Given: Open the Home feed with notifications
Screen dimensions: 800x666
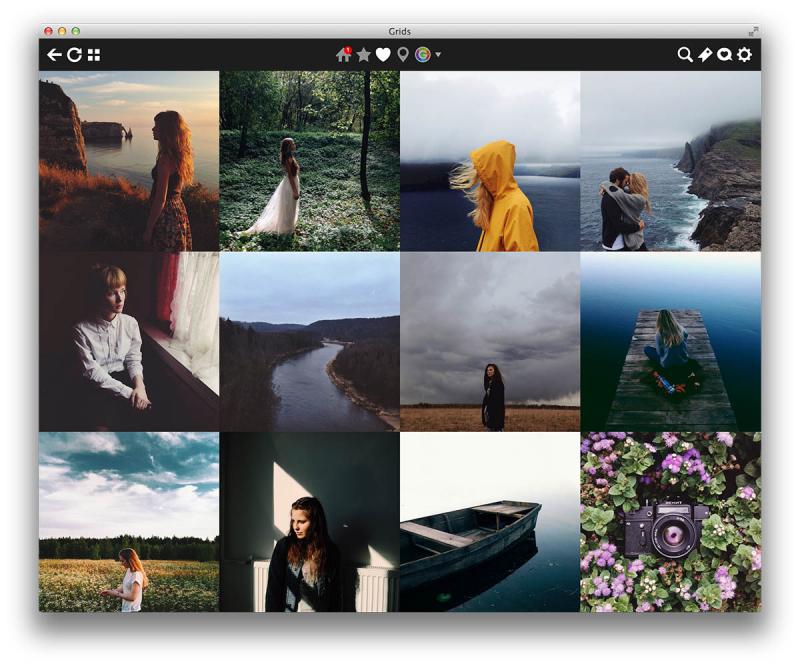Looking at the screenshot, I should [344, 54].
